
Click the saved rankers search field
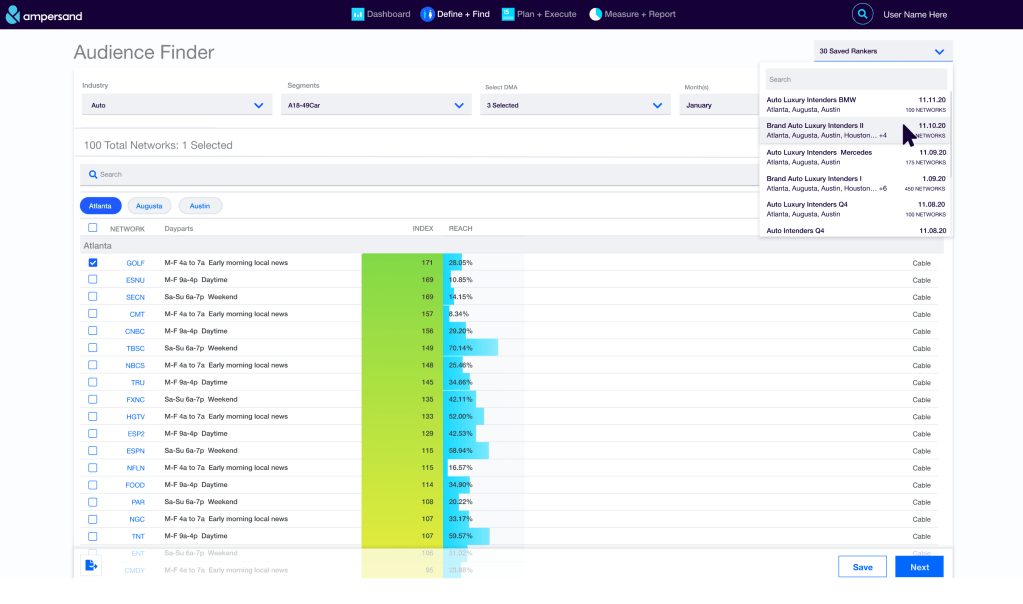pyautogui.click(x=856, y=79)
